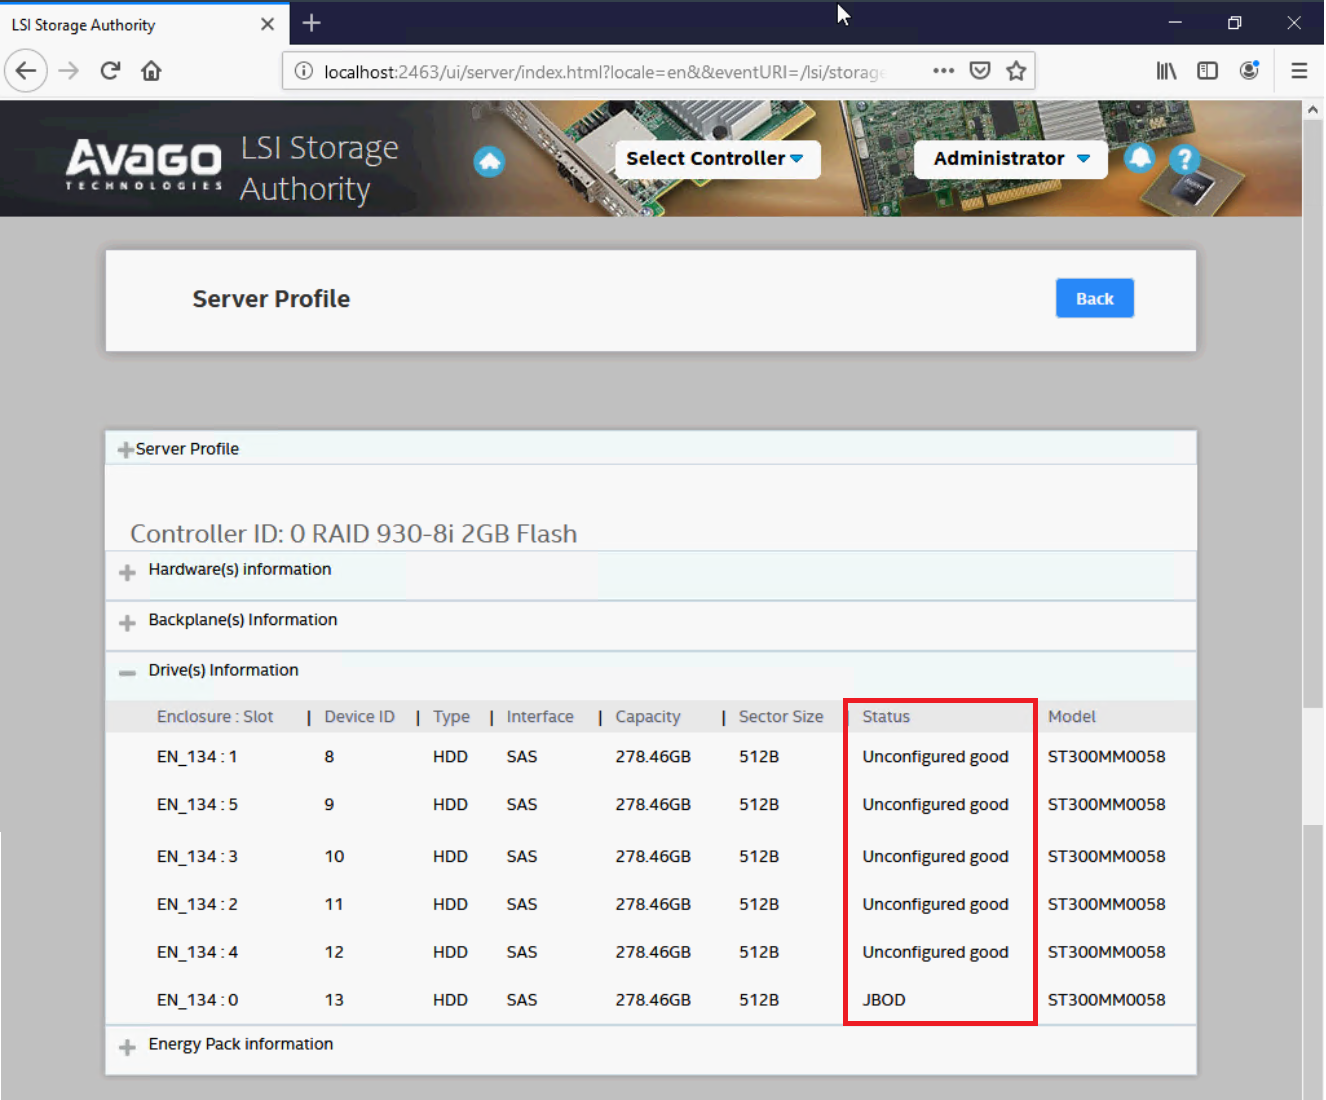Go to the browser home page icon
The height and width of the screenshot is (1100, 1326).
151,71
